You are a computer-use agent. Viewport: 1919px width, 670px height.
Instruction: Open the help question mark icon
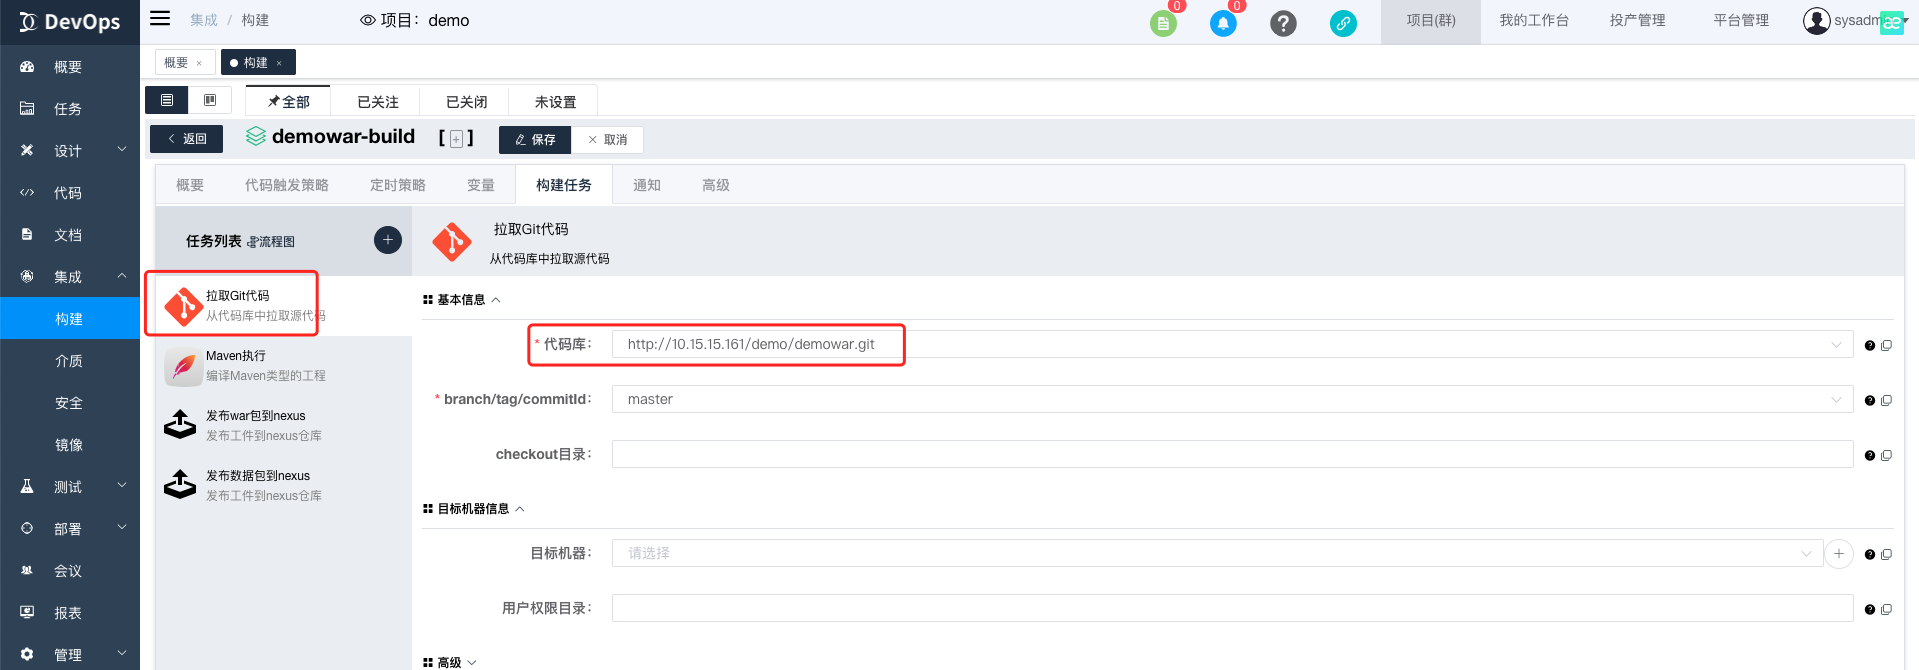point(1283,23)
